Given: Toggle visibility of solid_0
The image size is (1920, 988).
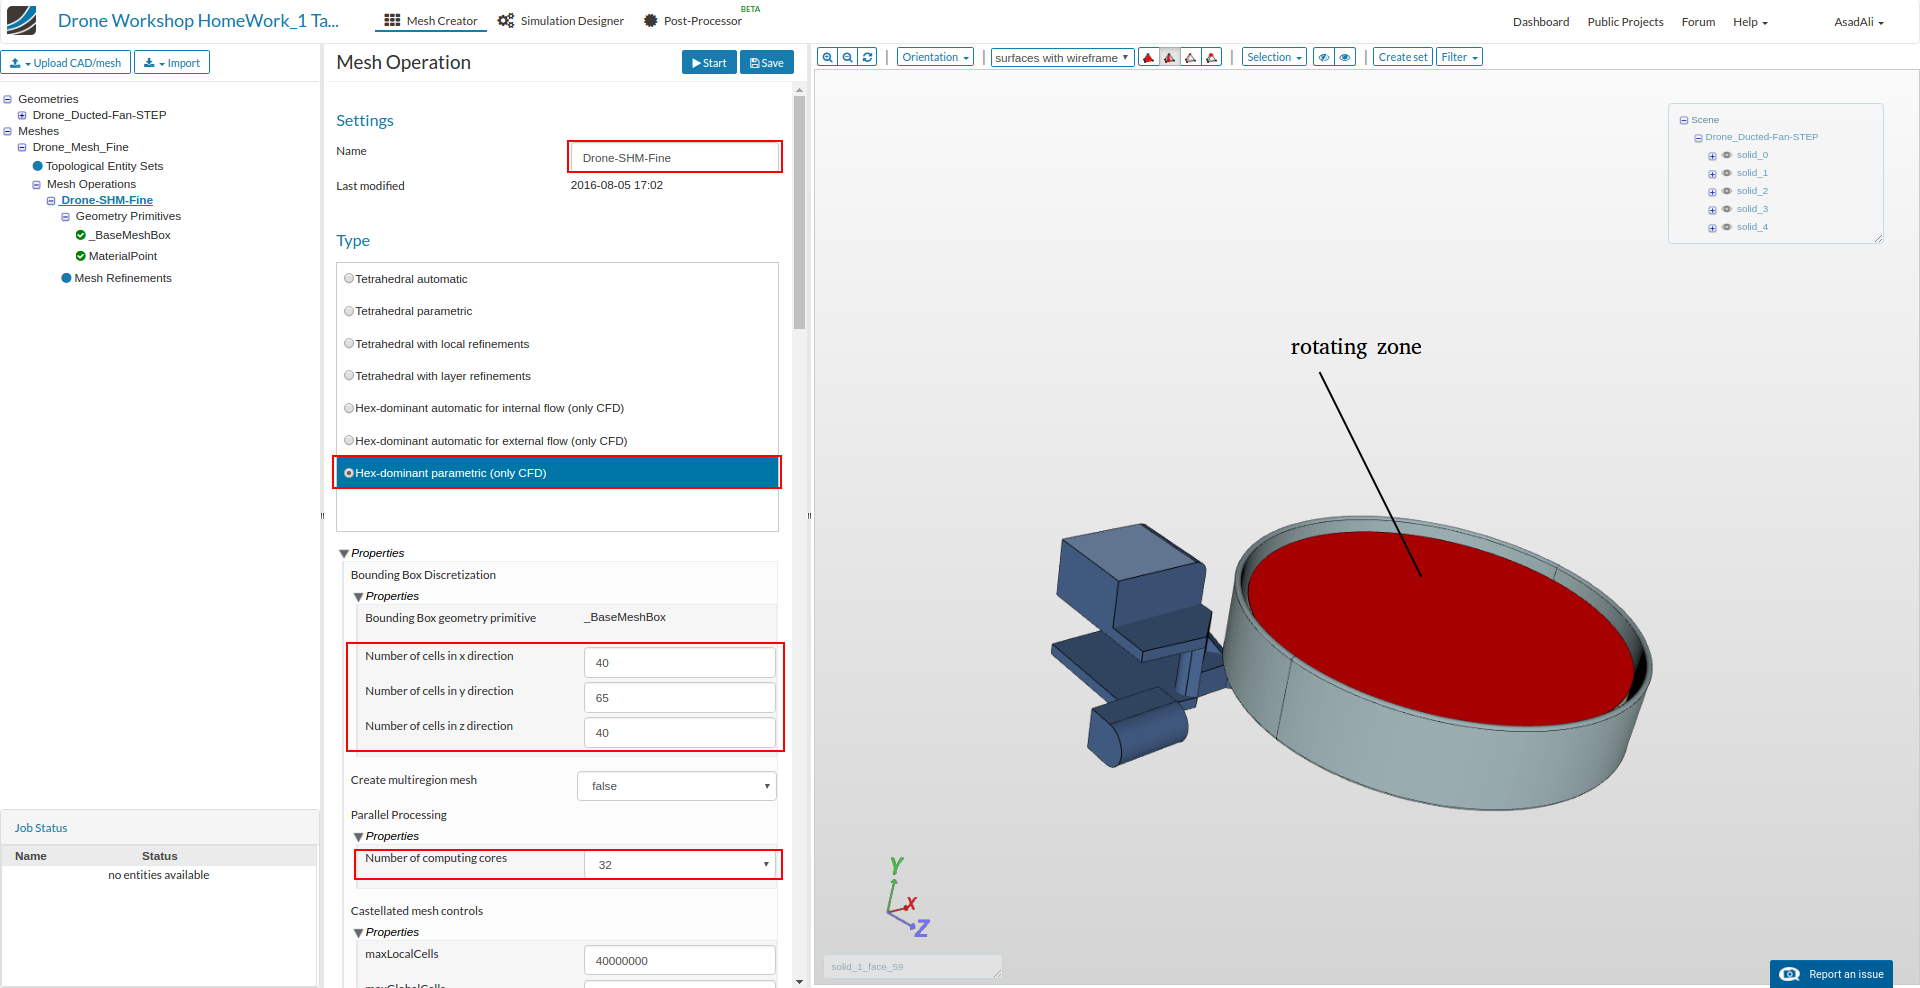Looking at the screenshot, I should point(1726,155).
